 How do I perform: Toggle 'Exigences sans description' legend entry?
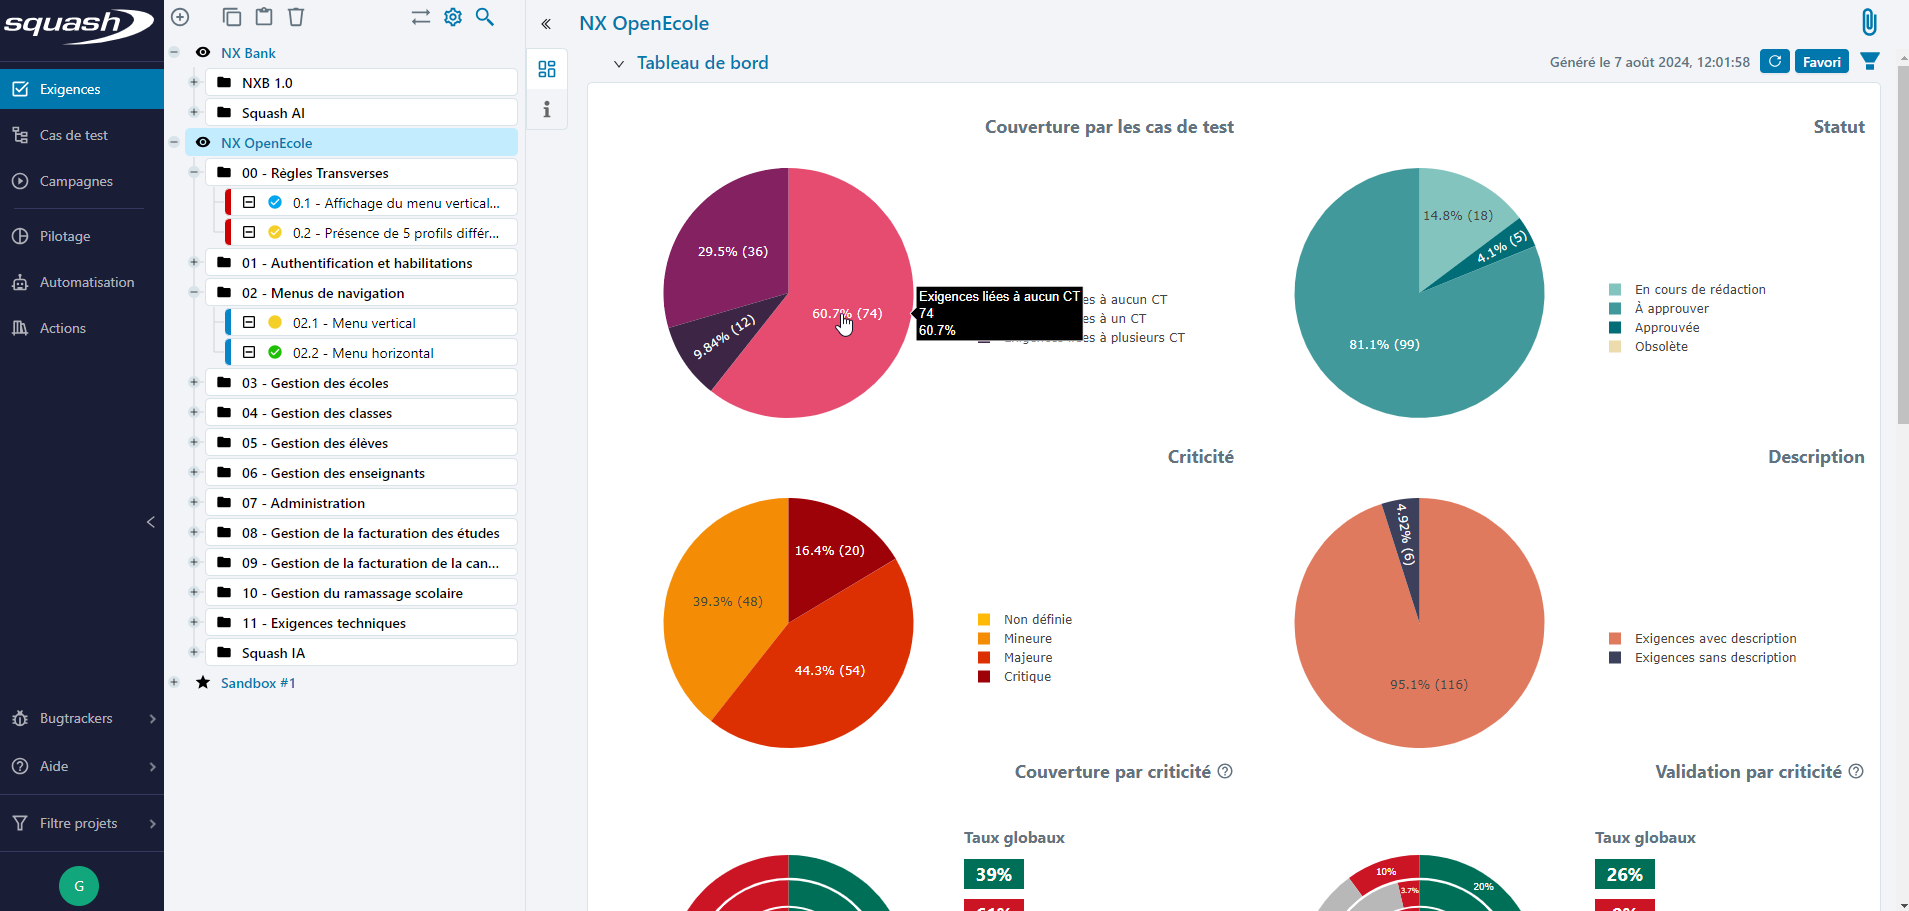click(x=1714, y=658)
